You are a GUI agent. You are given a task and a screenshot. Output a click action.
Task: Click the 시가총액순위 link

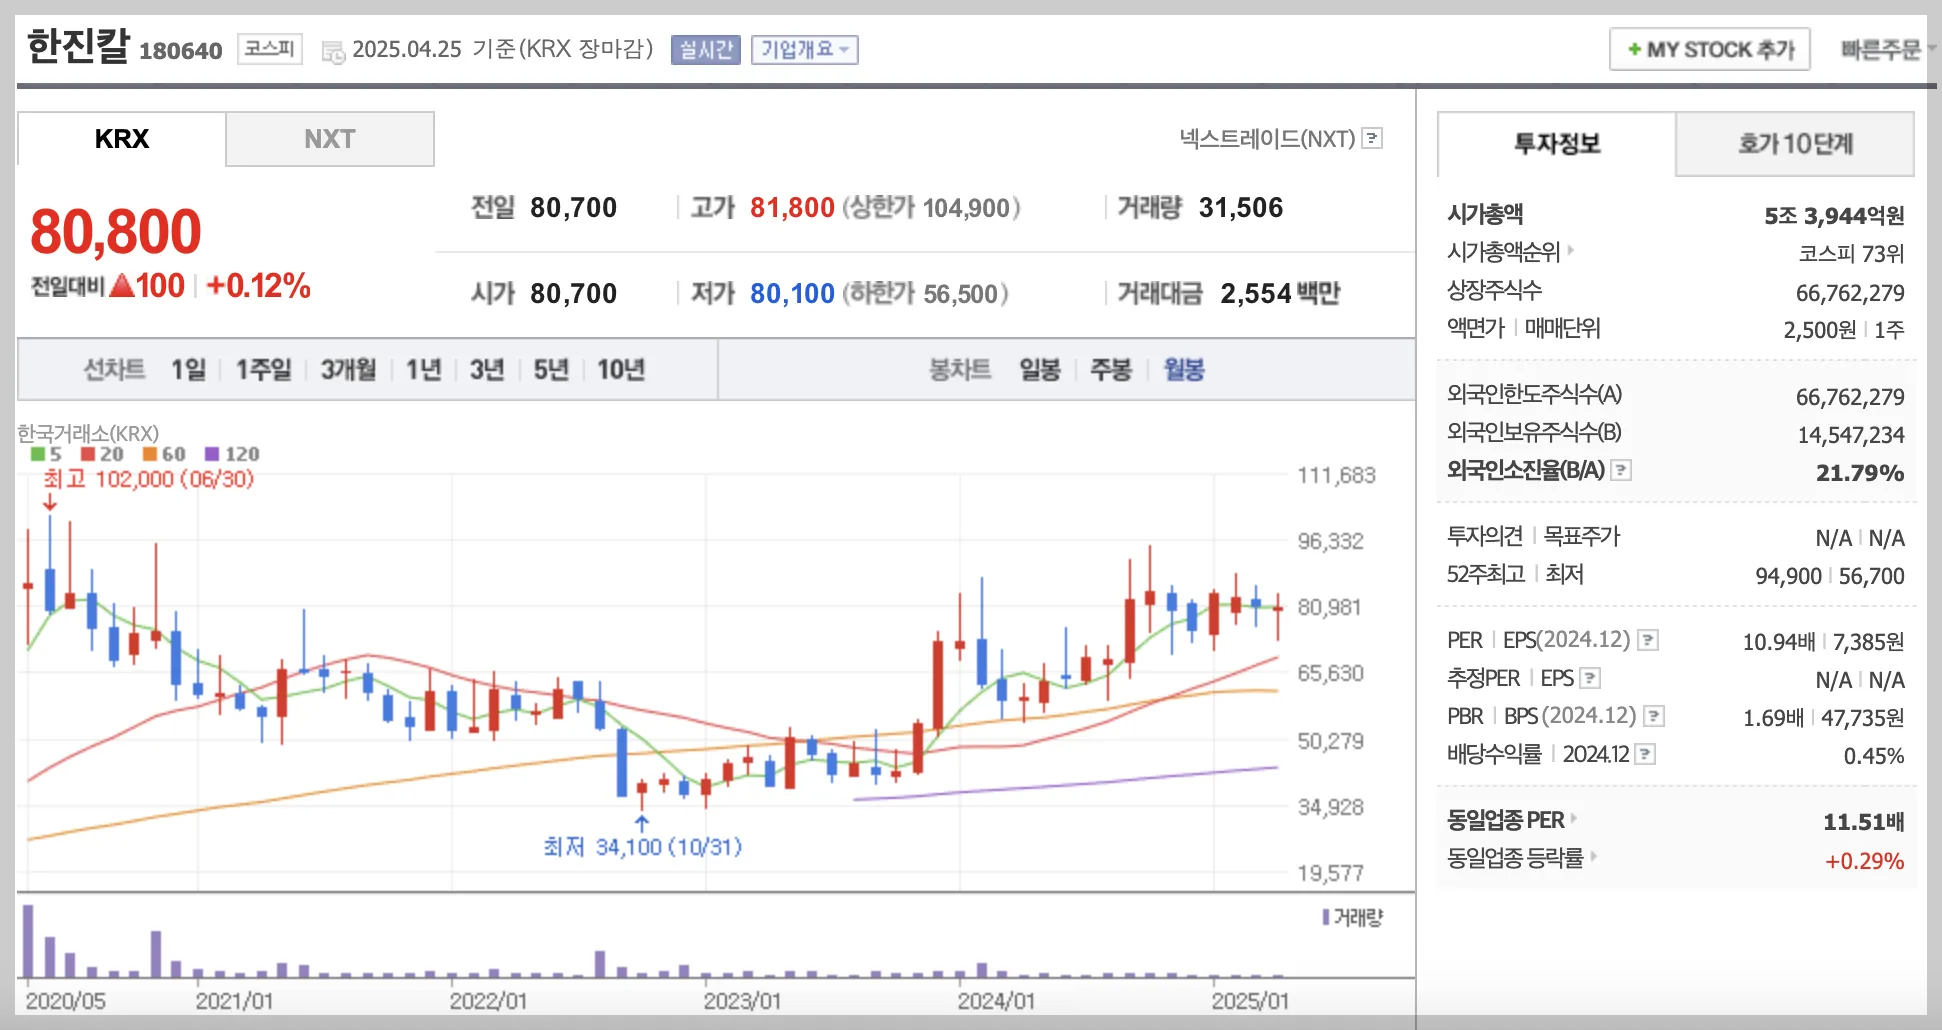[1503, 252]
